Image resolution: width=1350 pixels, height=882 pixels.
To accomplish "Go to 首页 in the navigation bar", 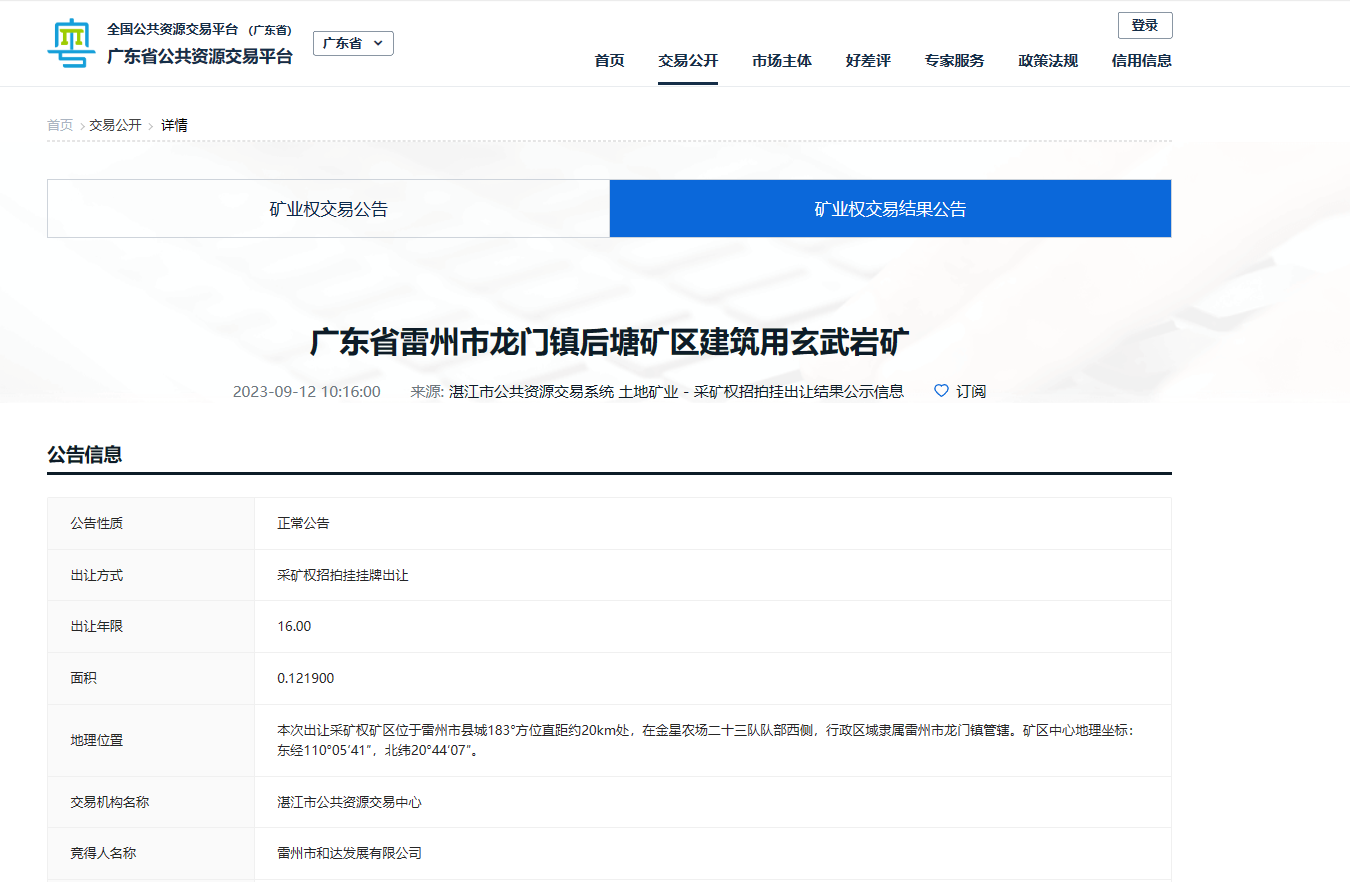I will [x=609, y=61].
